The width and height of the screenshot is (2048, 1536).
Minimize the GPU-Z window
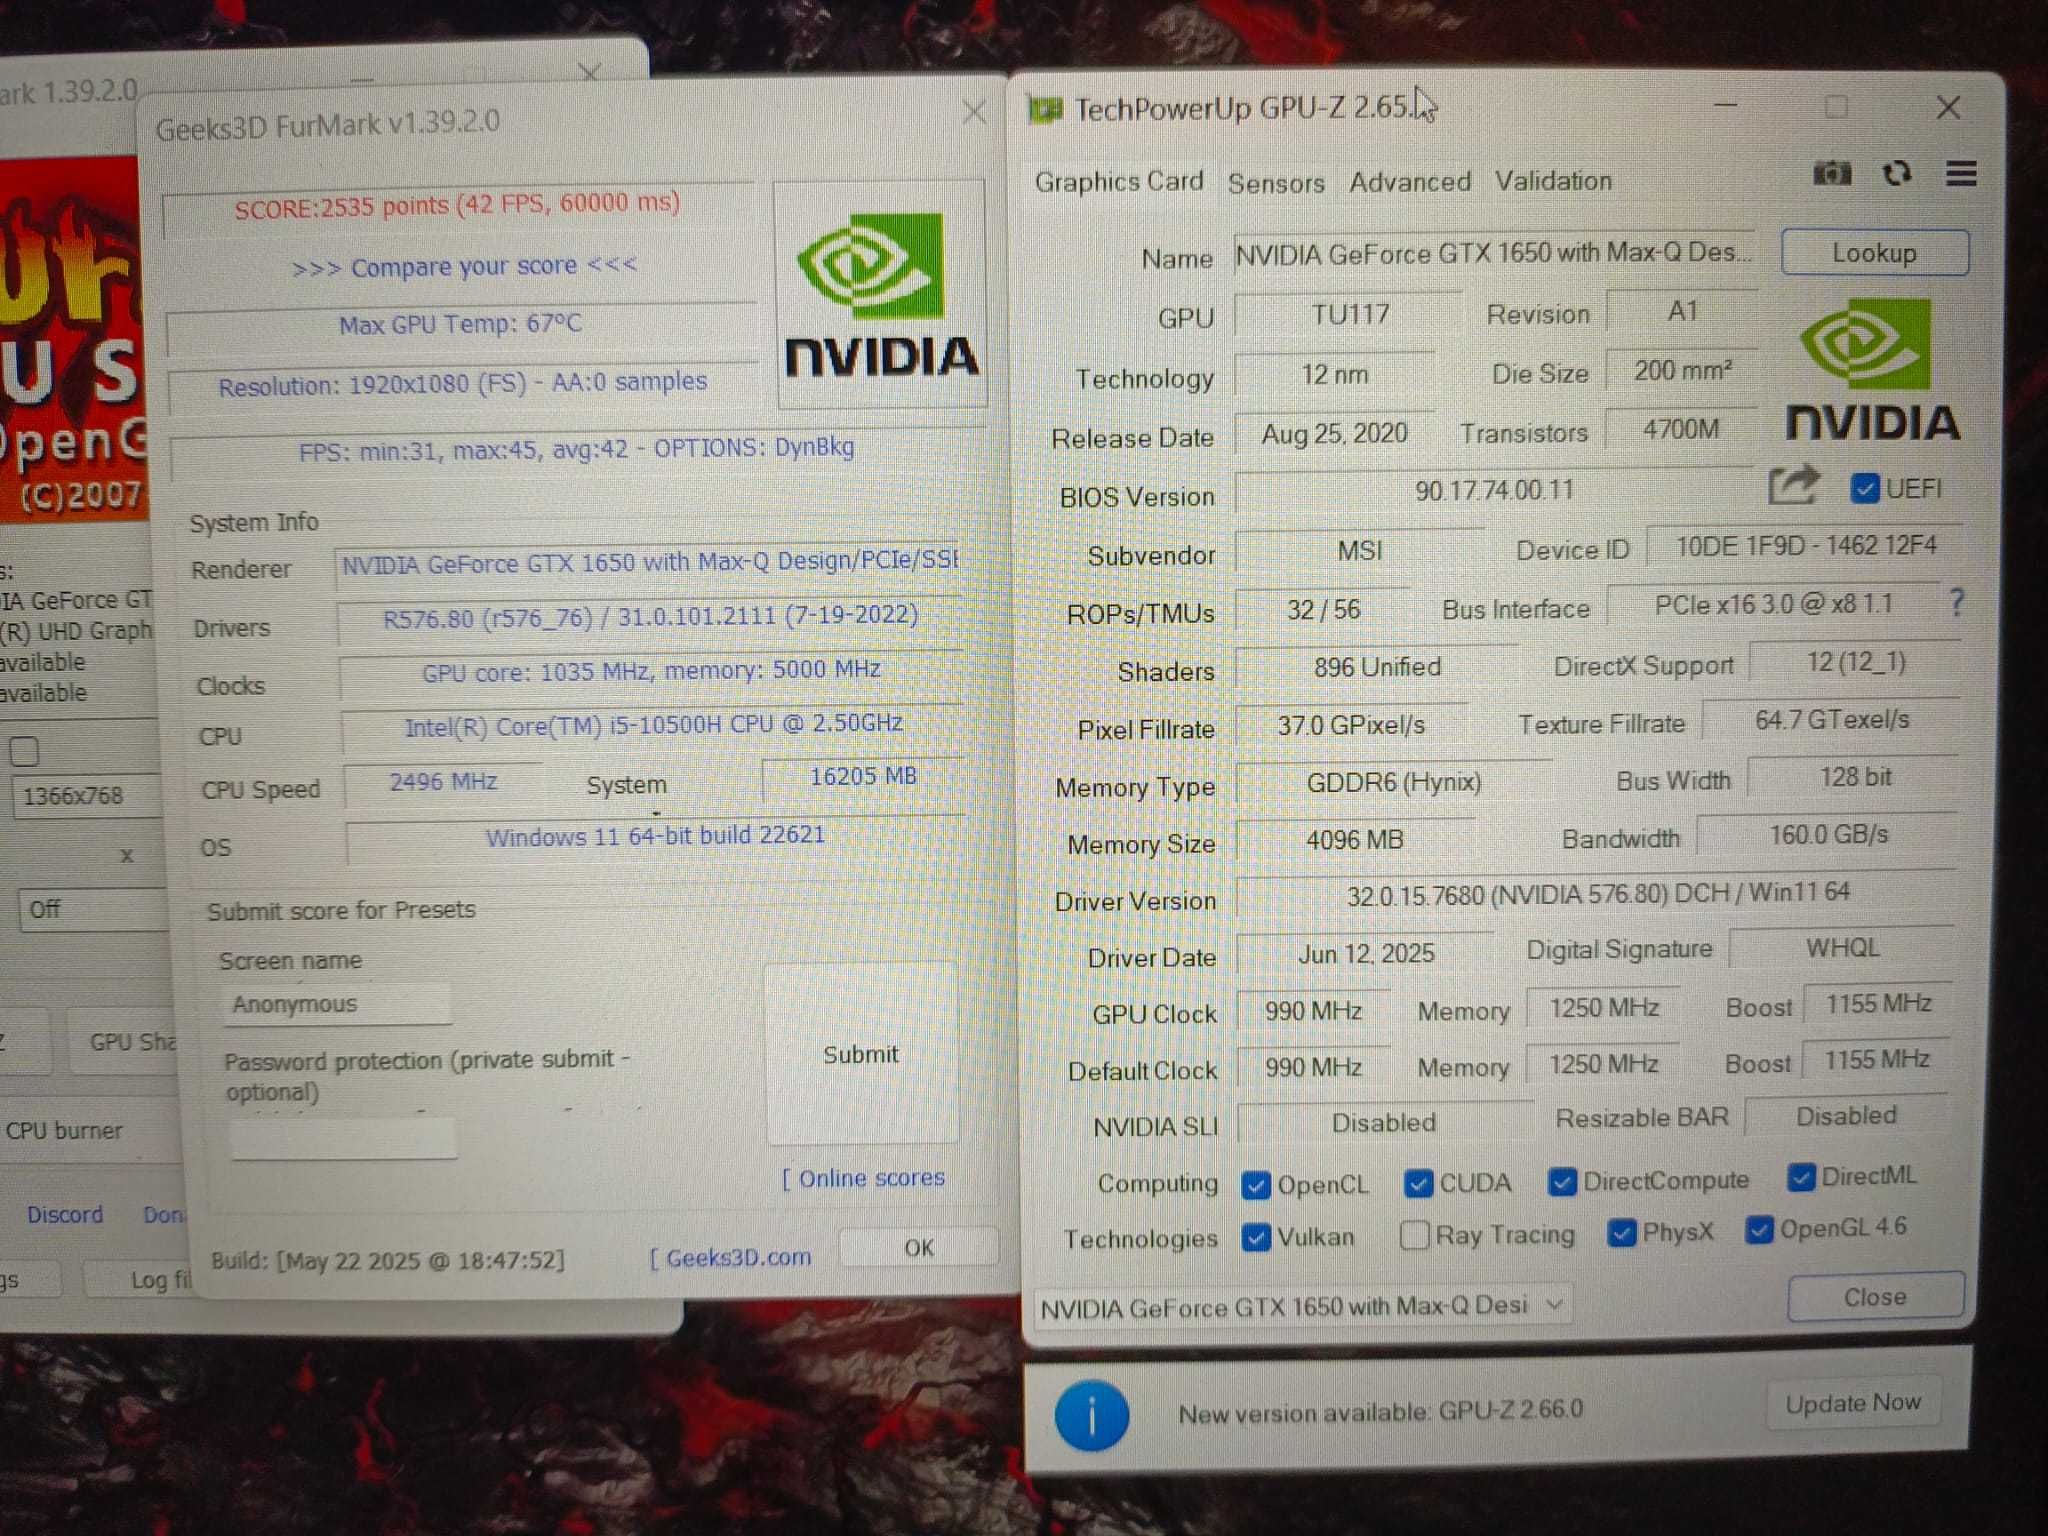[x=1725, y=104]
